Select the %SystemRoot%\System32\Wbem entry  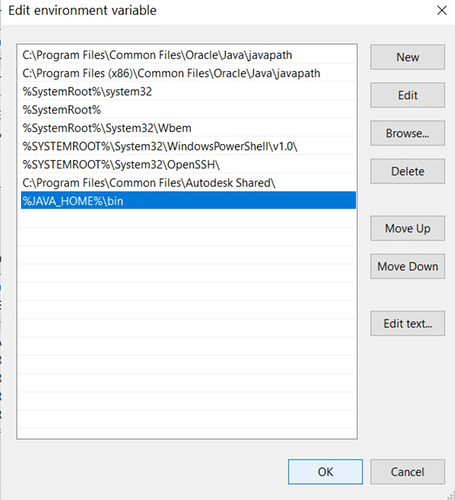pos(188,128)
